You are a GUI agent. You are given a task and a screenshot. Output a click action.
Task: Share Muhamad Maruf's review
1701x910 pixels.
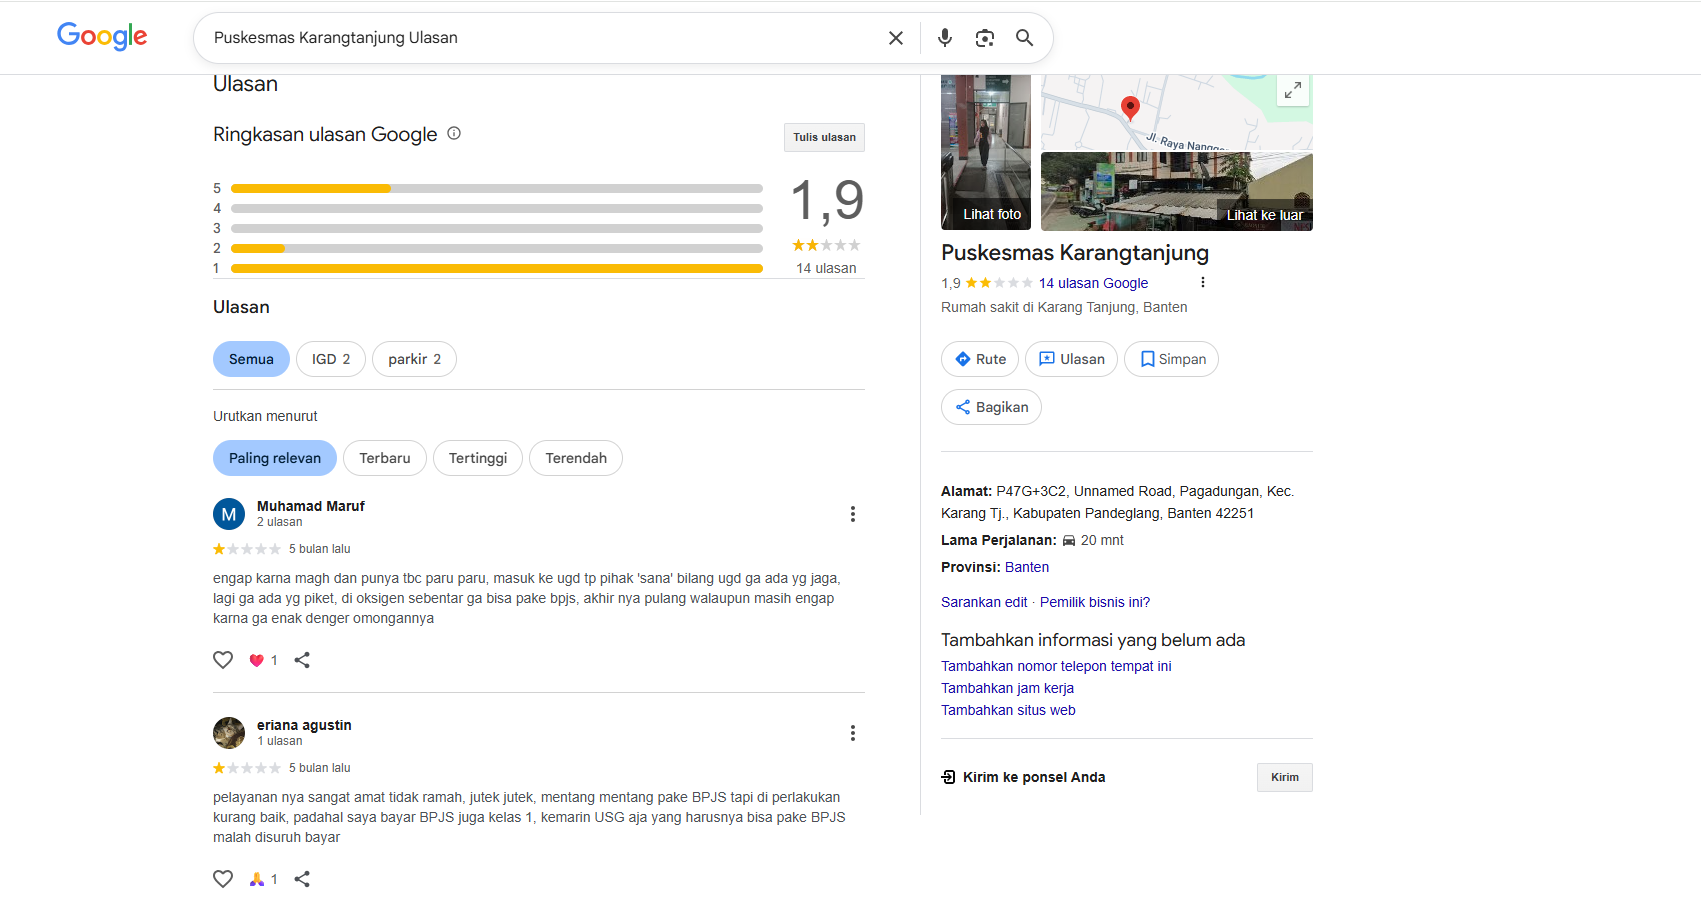302,660
